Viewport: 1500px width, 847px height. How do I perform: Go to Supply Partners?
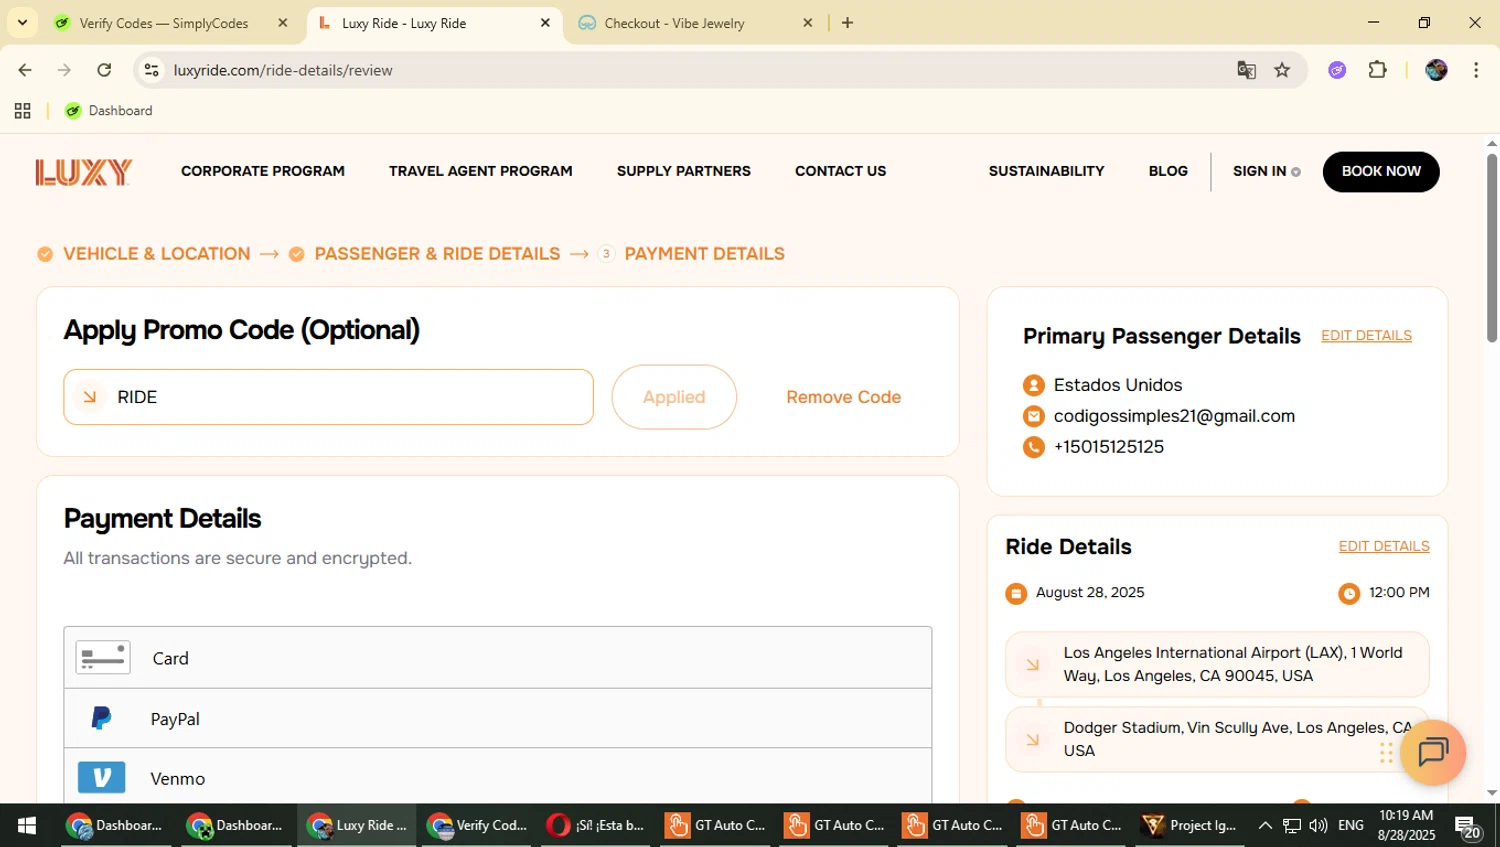click(684, 171)
